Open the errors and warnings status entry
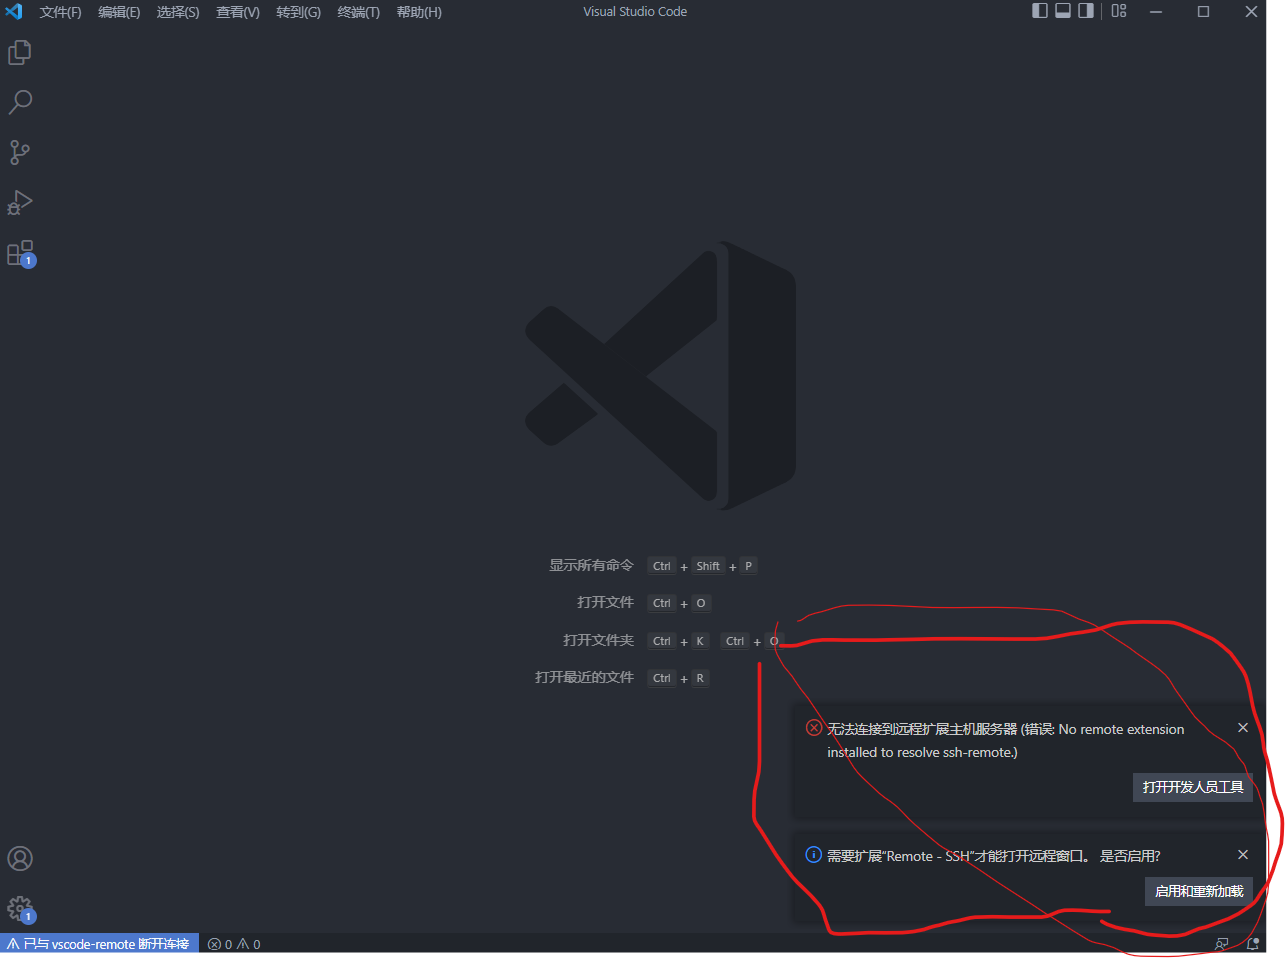The image size is (1286, 958). click(234, 944)
